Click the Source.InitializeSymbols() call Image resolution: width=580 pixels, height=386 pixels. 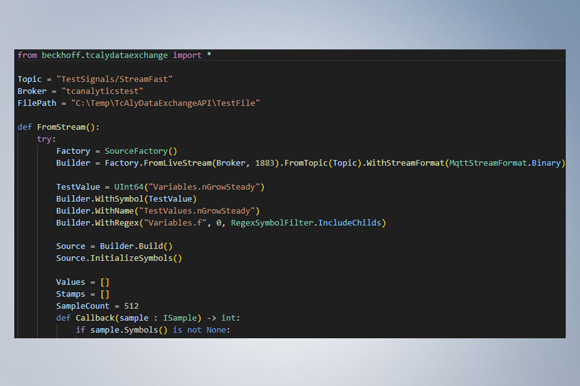click(119, 258)
